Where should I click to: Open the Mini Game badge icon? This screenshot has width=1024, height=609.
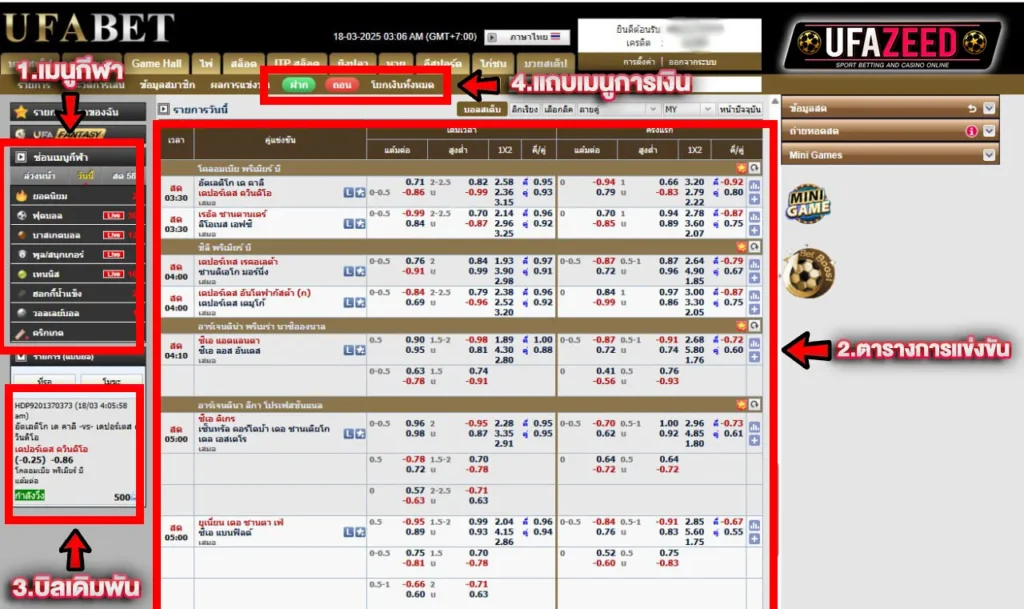[808, 200]
